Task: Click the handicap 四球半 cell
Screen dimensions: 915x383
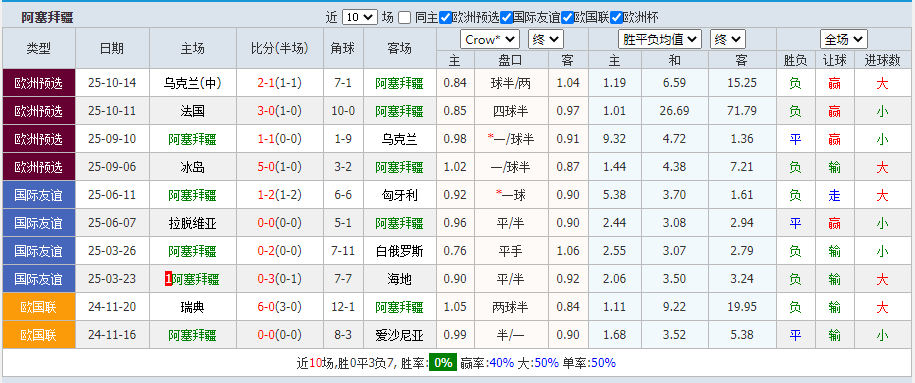Action: pyautogui.click(x=511, y=111)
